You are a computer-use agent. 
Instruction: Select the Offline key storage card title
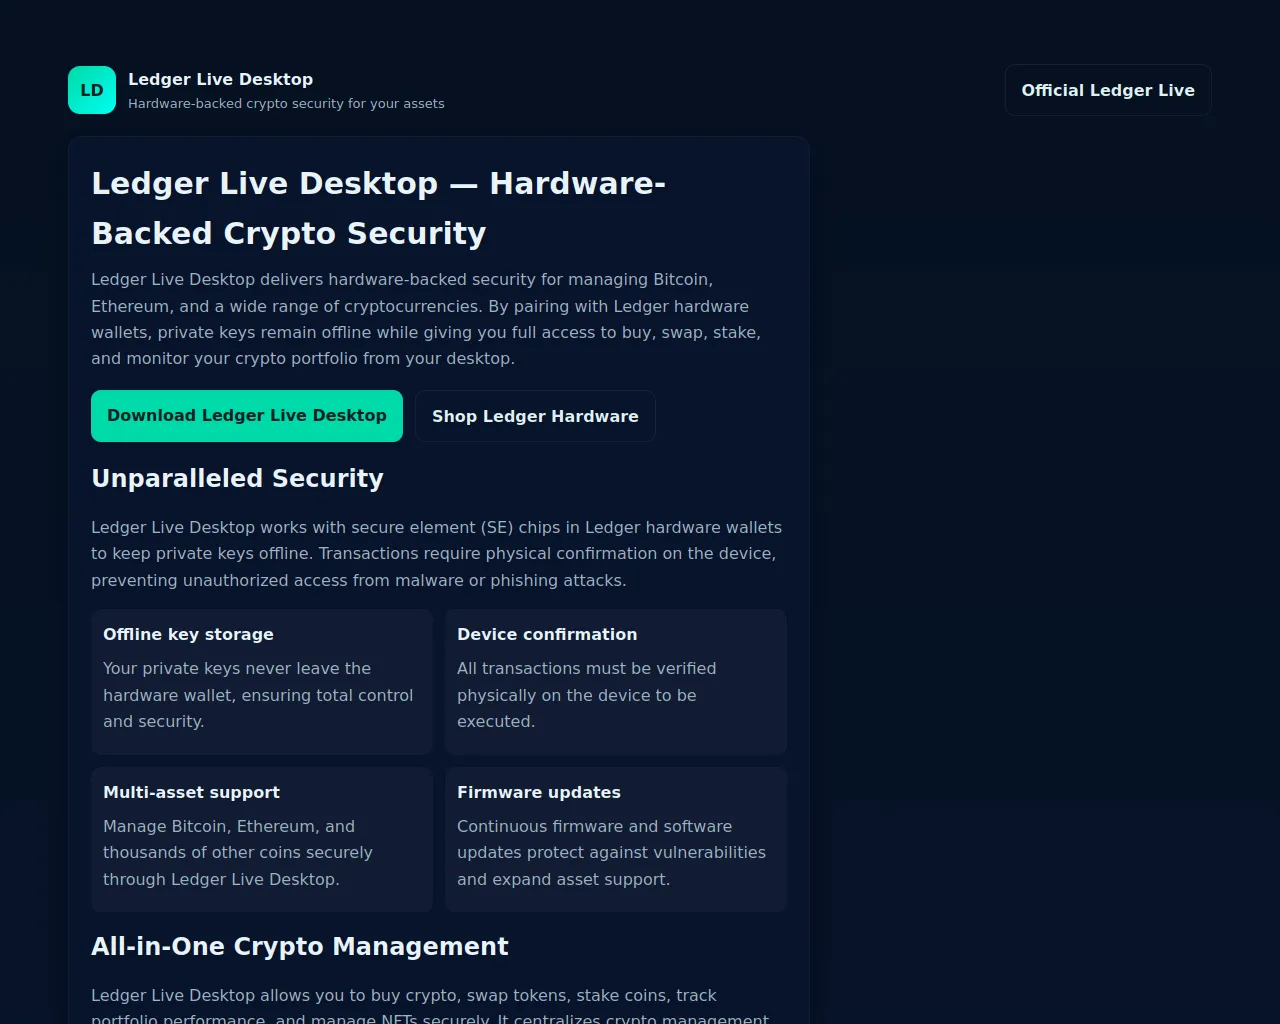[188, 634]
